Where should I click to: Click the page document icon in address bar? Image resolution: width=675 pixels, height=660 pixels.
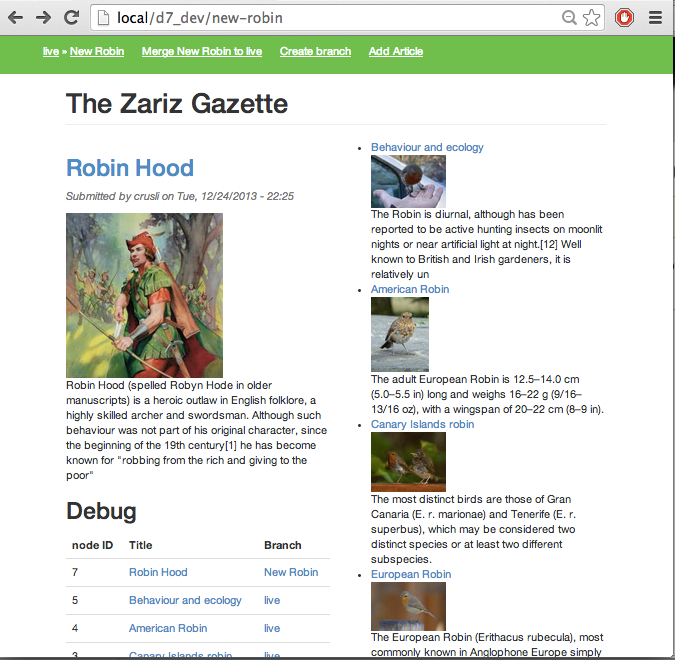[x=103, y=18]
